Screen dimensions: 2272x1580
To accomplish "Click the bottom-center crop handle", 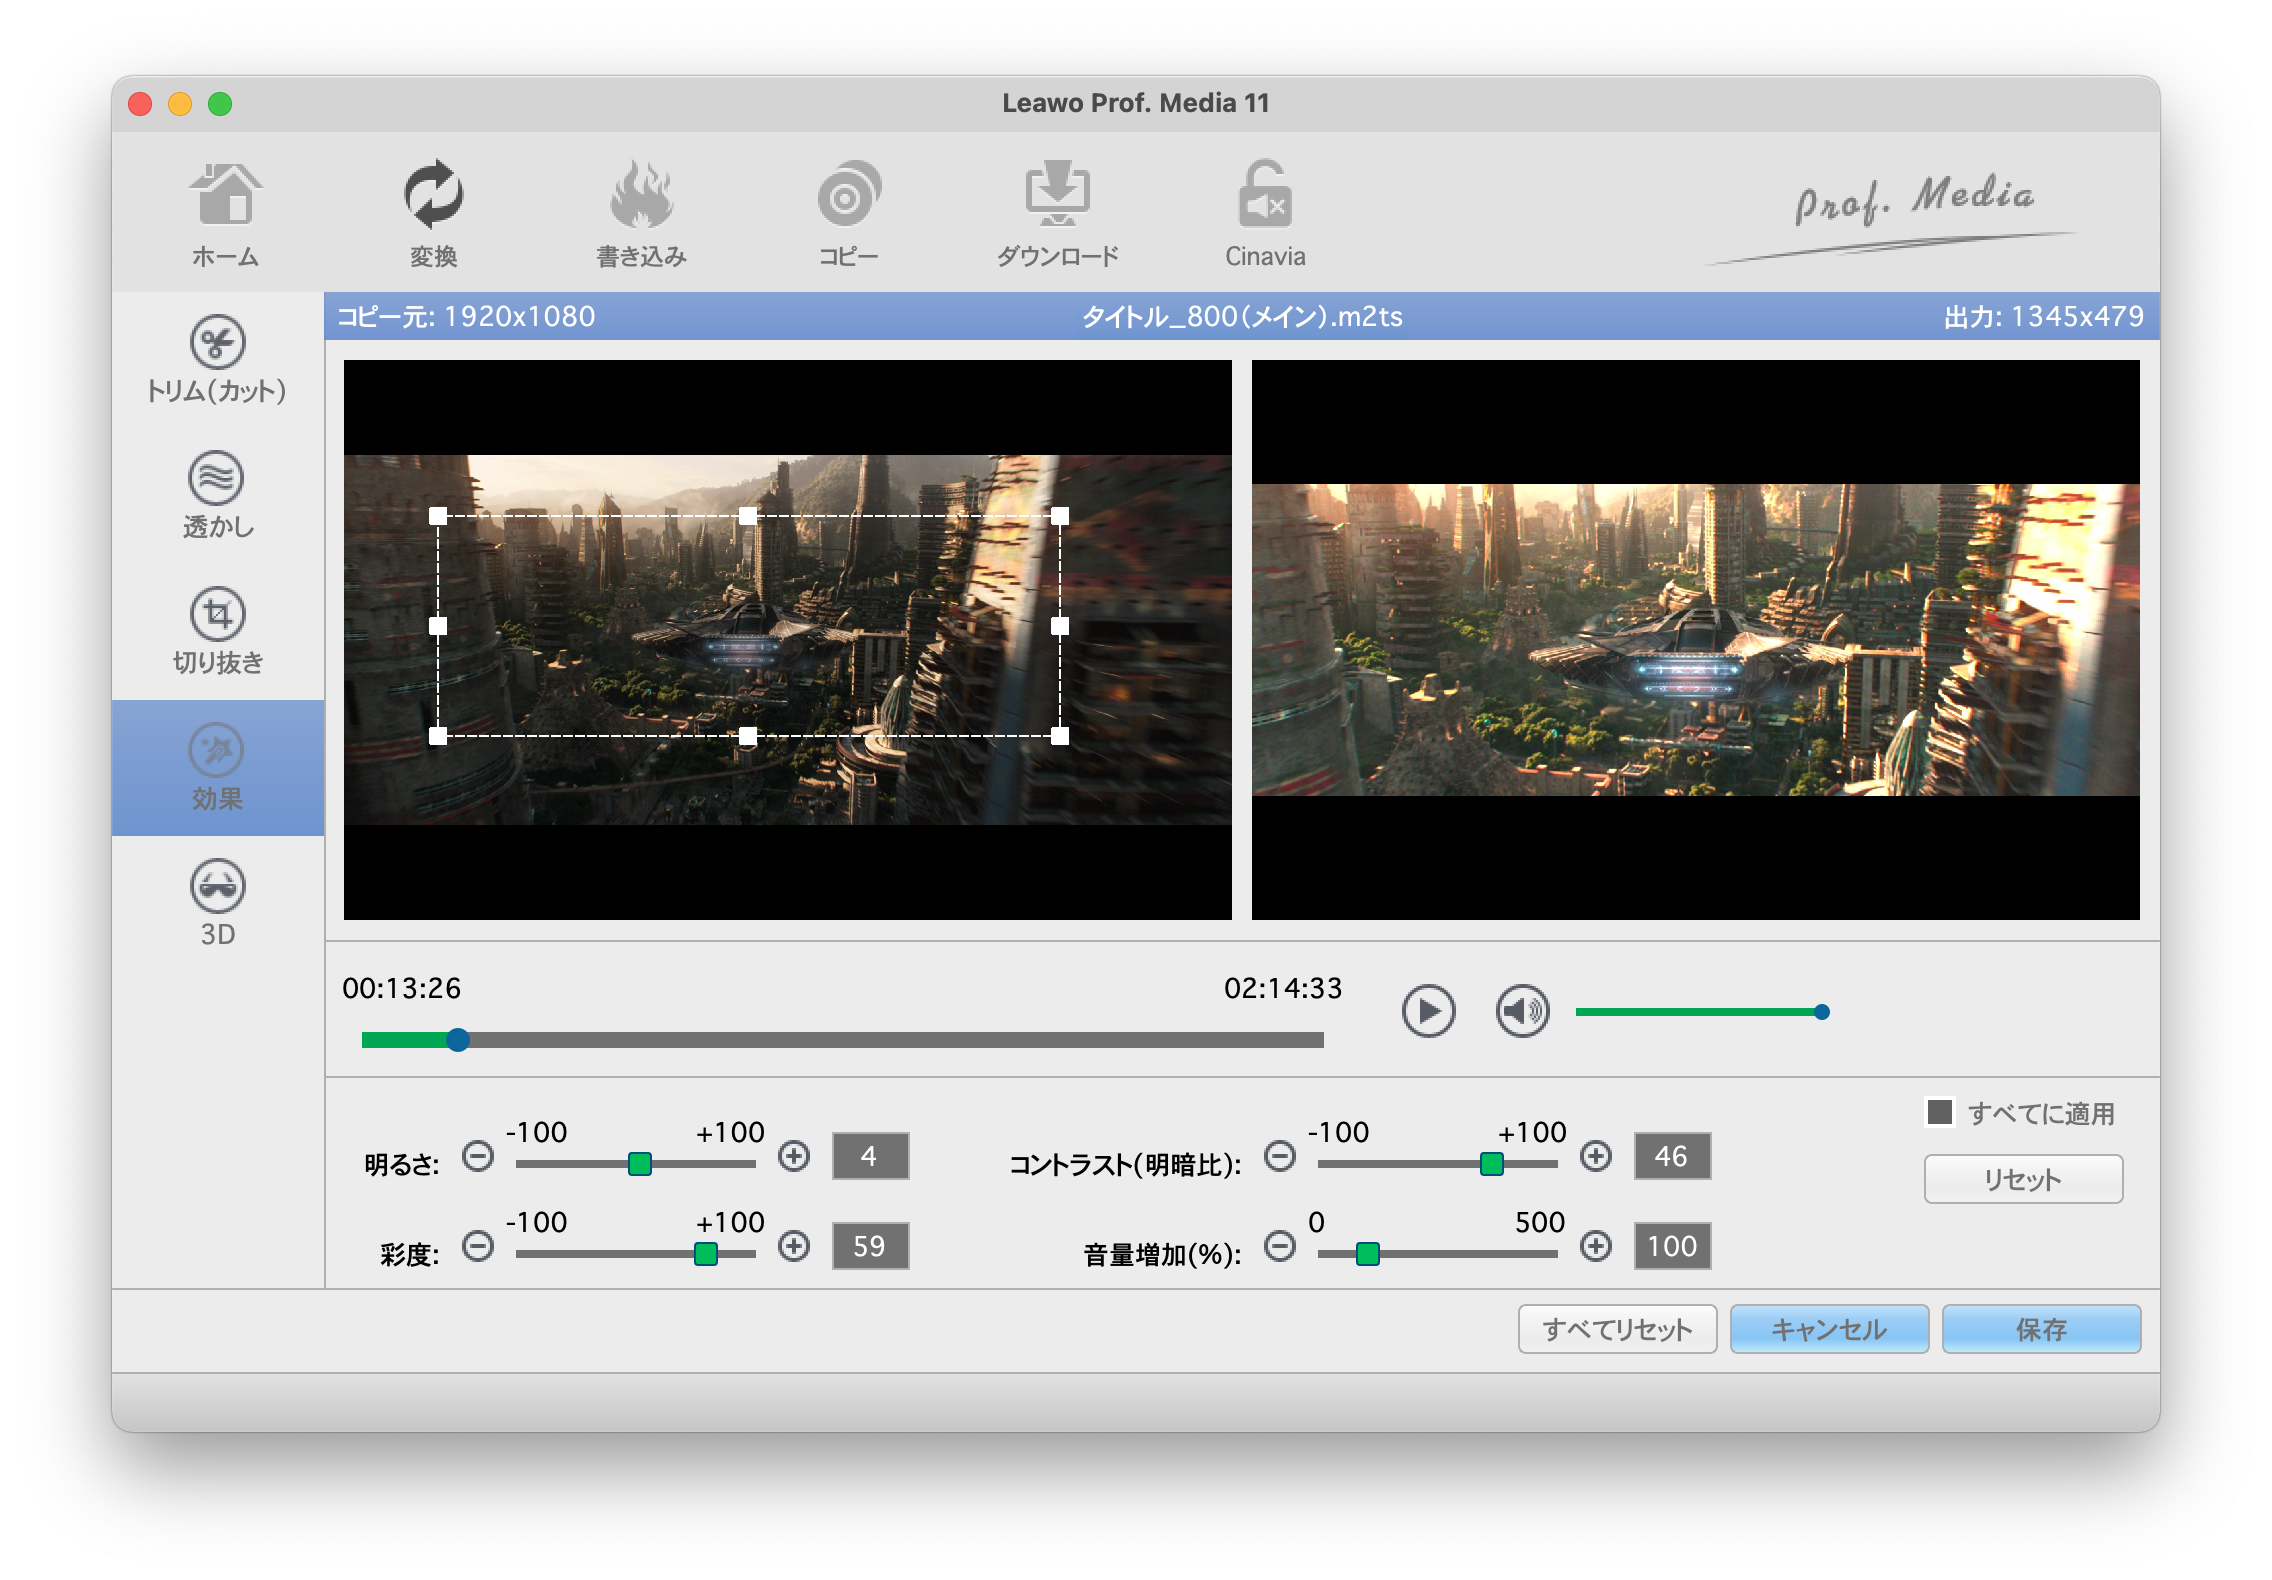I will click(x=748, y=736).
